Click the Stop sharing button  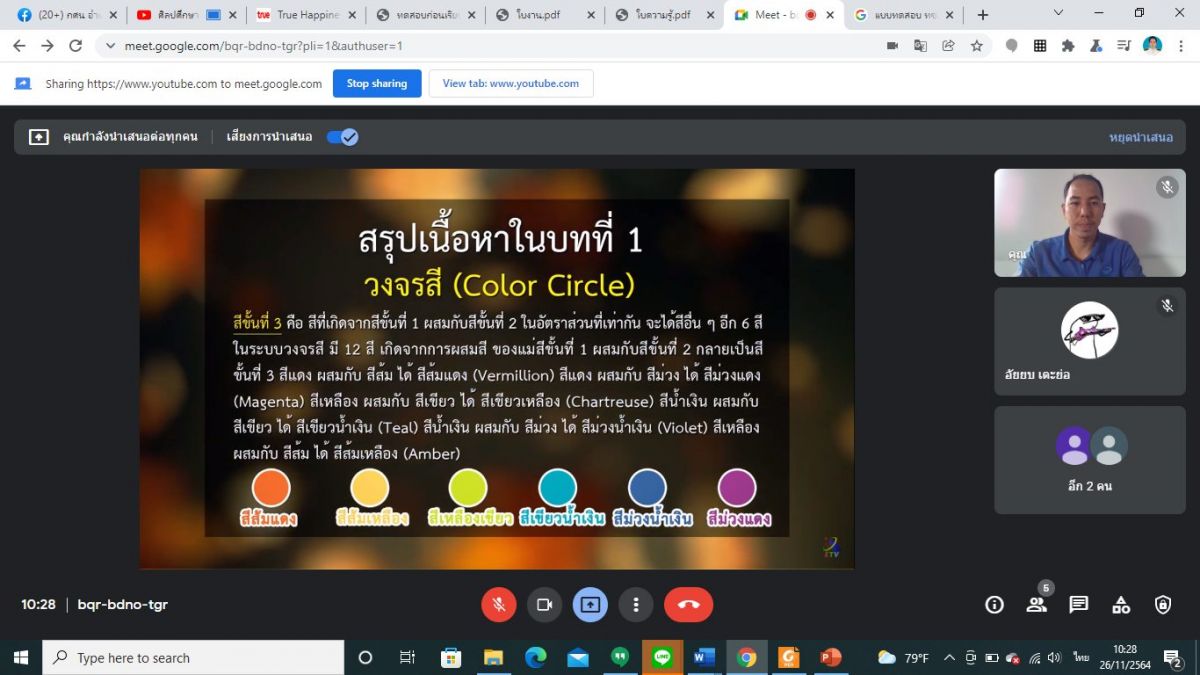pos(376,84)
